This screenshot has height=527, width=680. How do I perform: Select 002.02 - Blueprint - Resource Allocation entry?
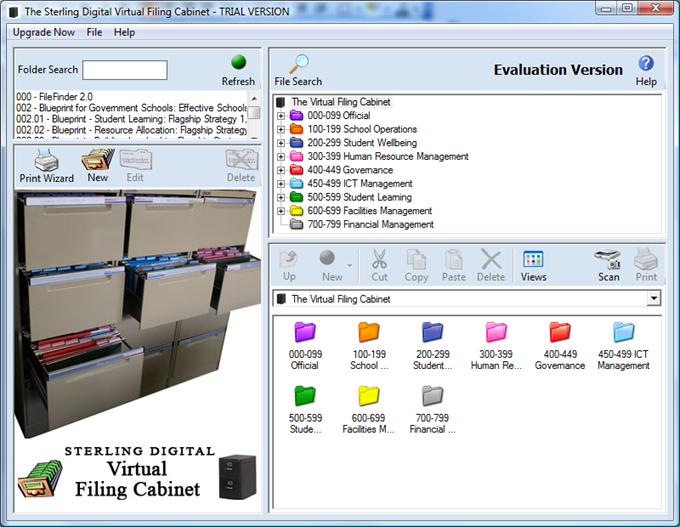point(132,130)
